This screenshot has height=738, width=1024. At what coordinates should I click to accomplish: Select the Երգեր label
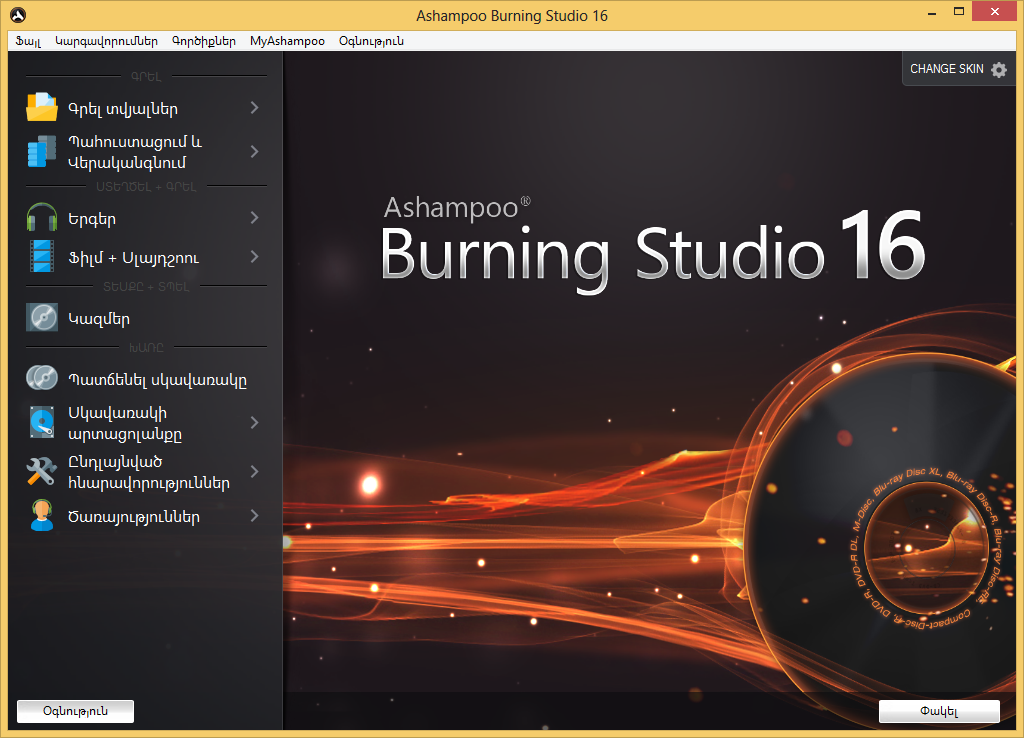point(92,219)
